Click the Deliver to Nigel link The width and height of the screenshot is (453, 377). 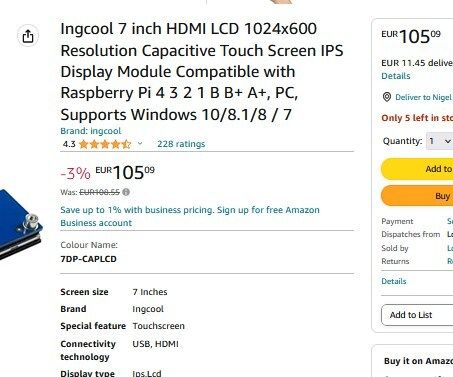click(423, 97)
